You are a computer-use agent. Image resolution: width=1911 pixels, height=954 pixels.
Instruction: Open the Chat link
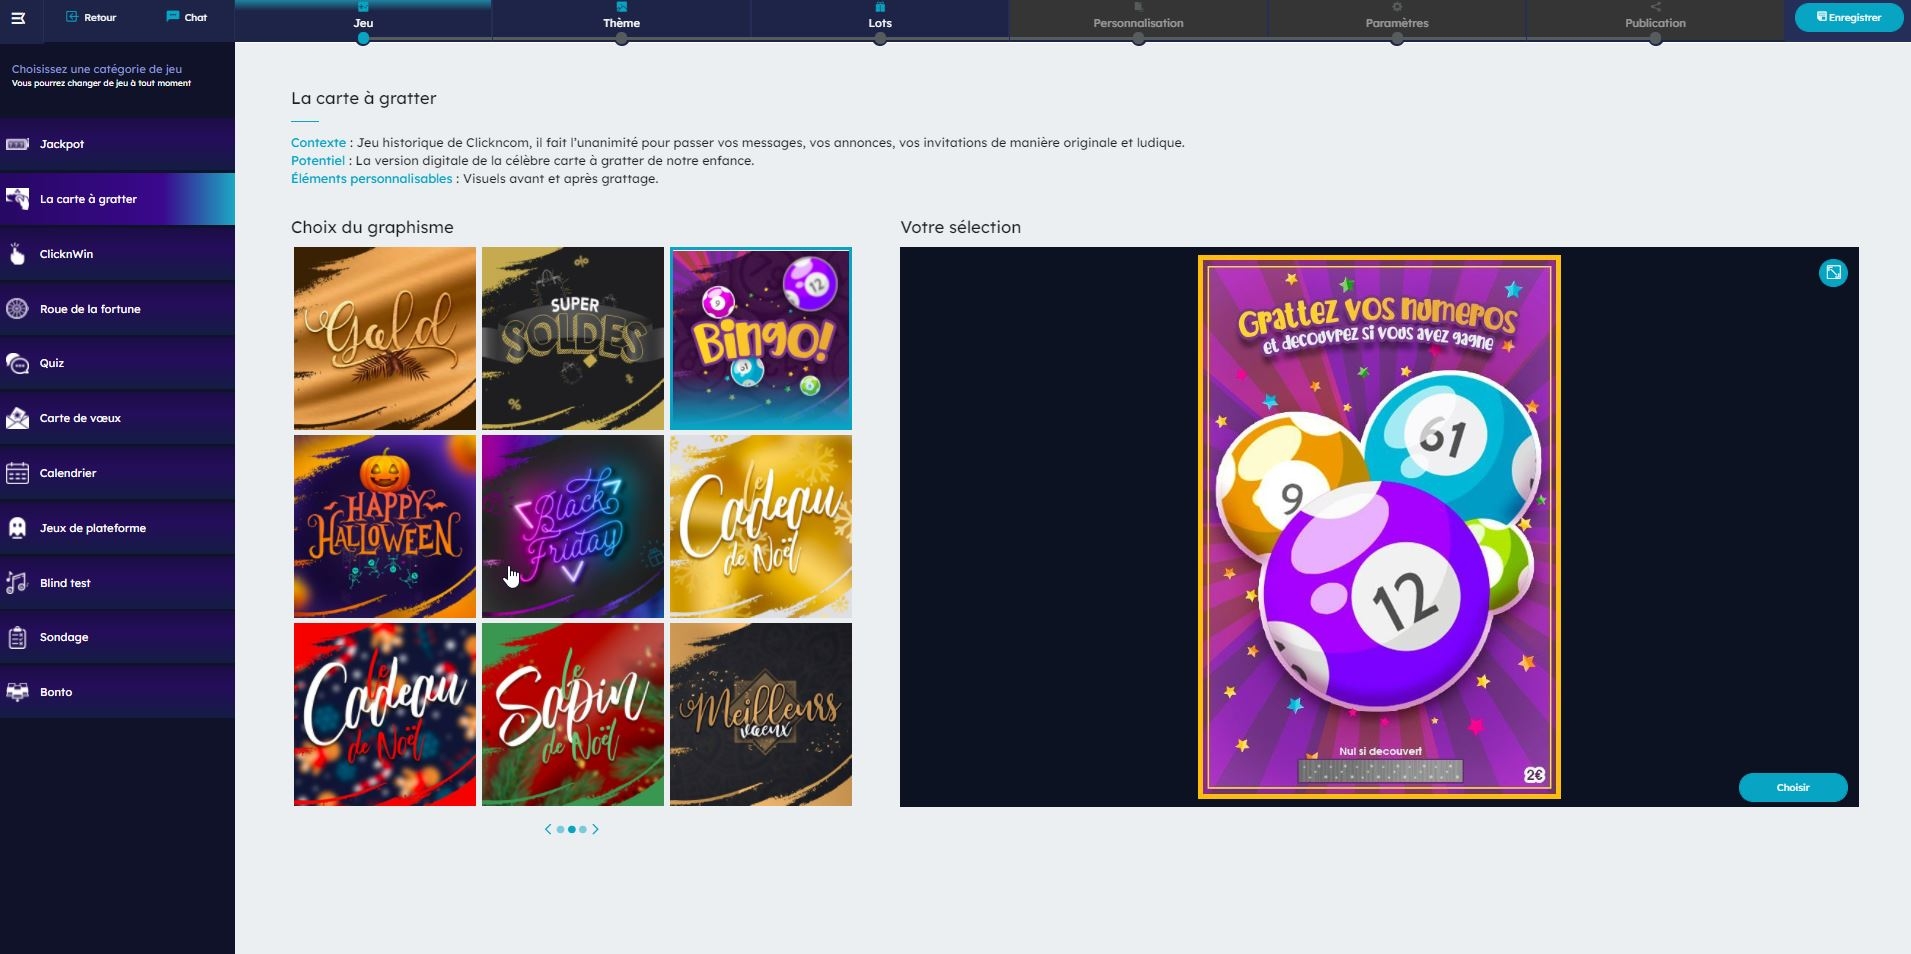[187, 17]
